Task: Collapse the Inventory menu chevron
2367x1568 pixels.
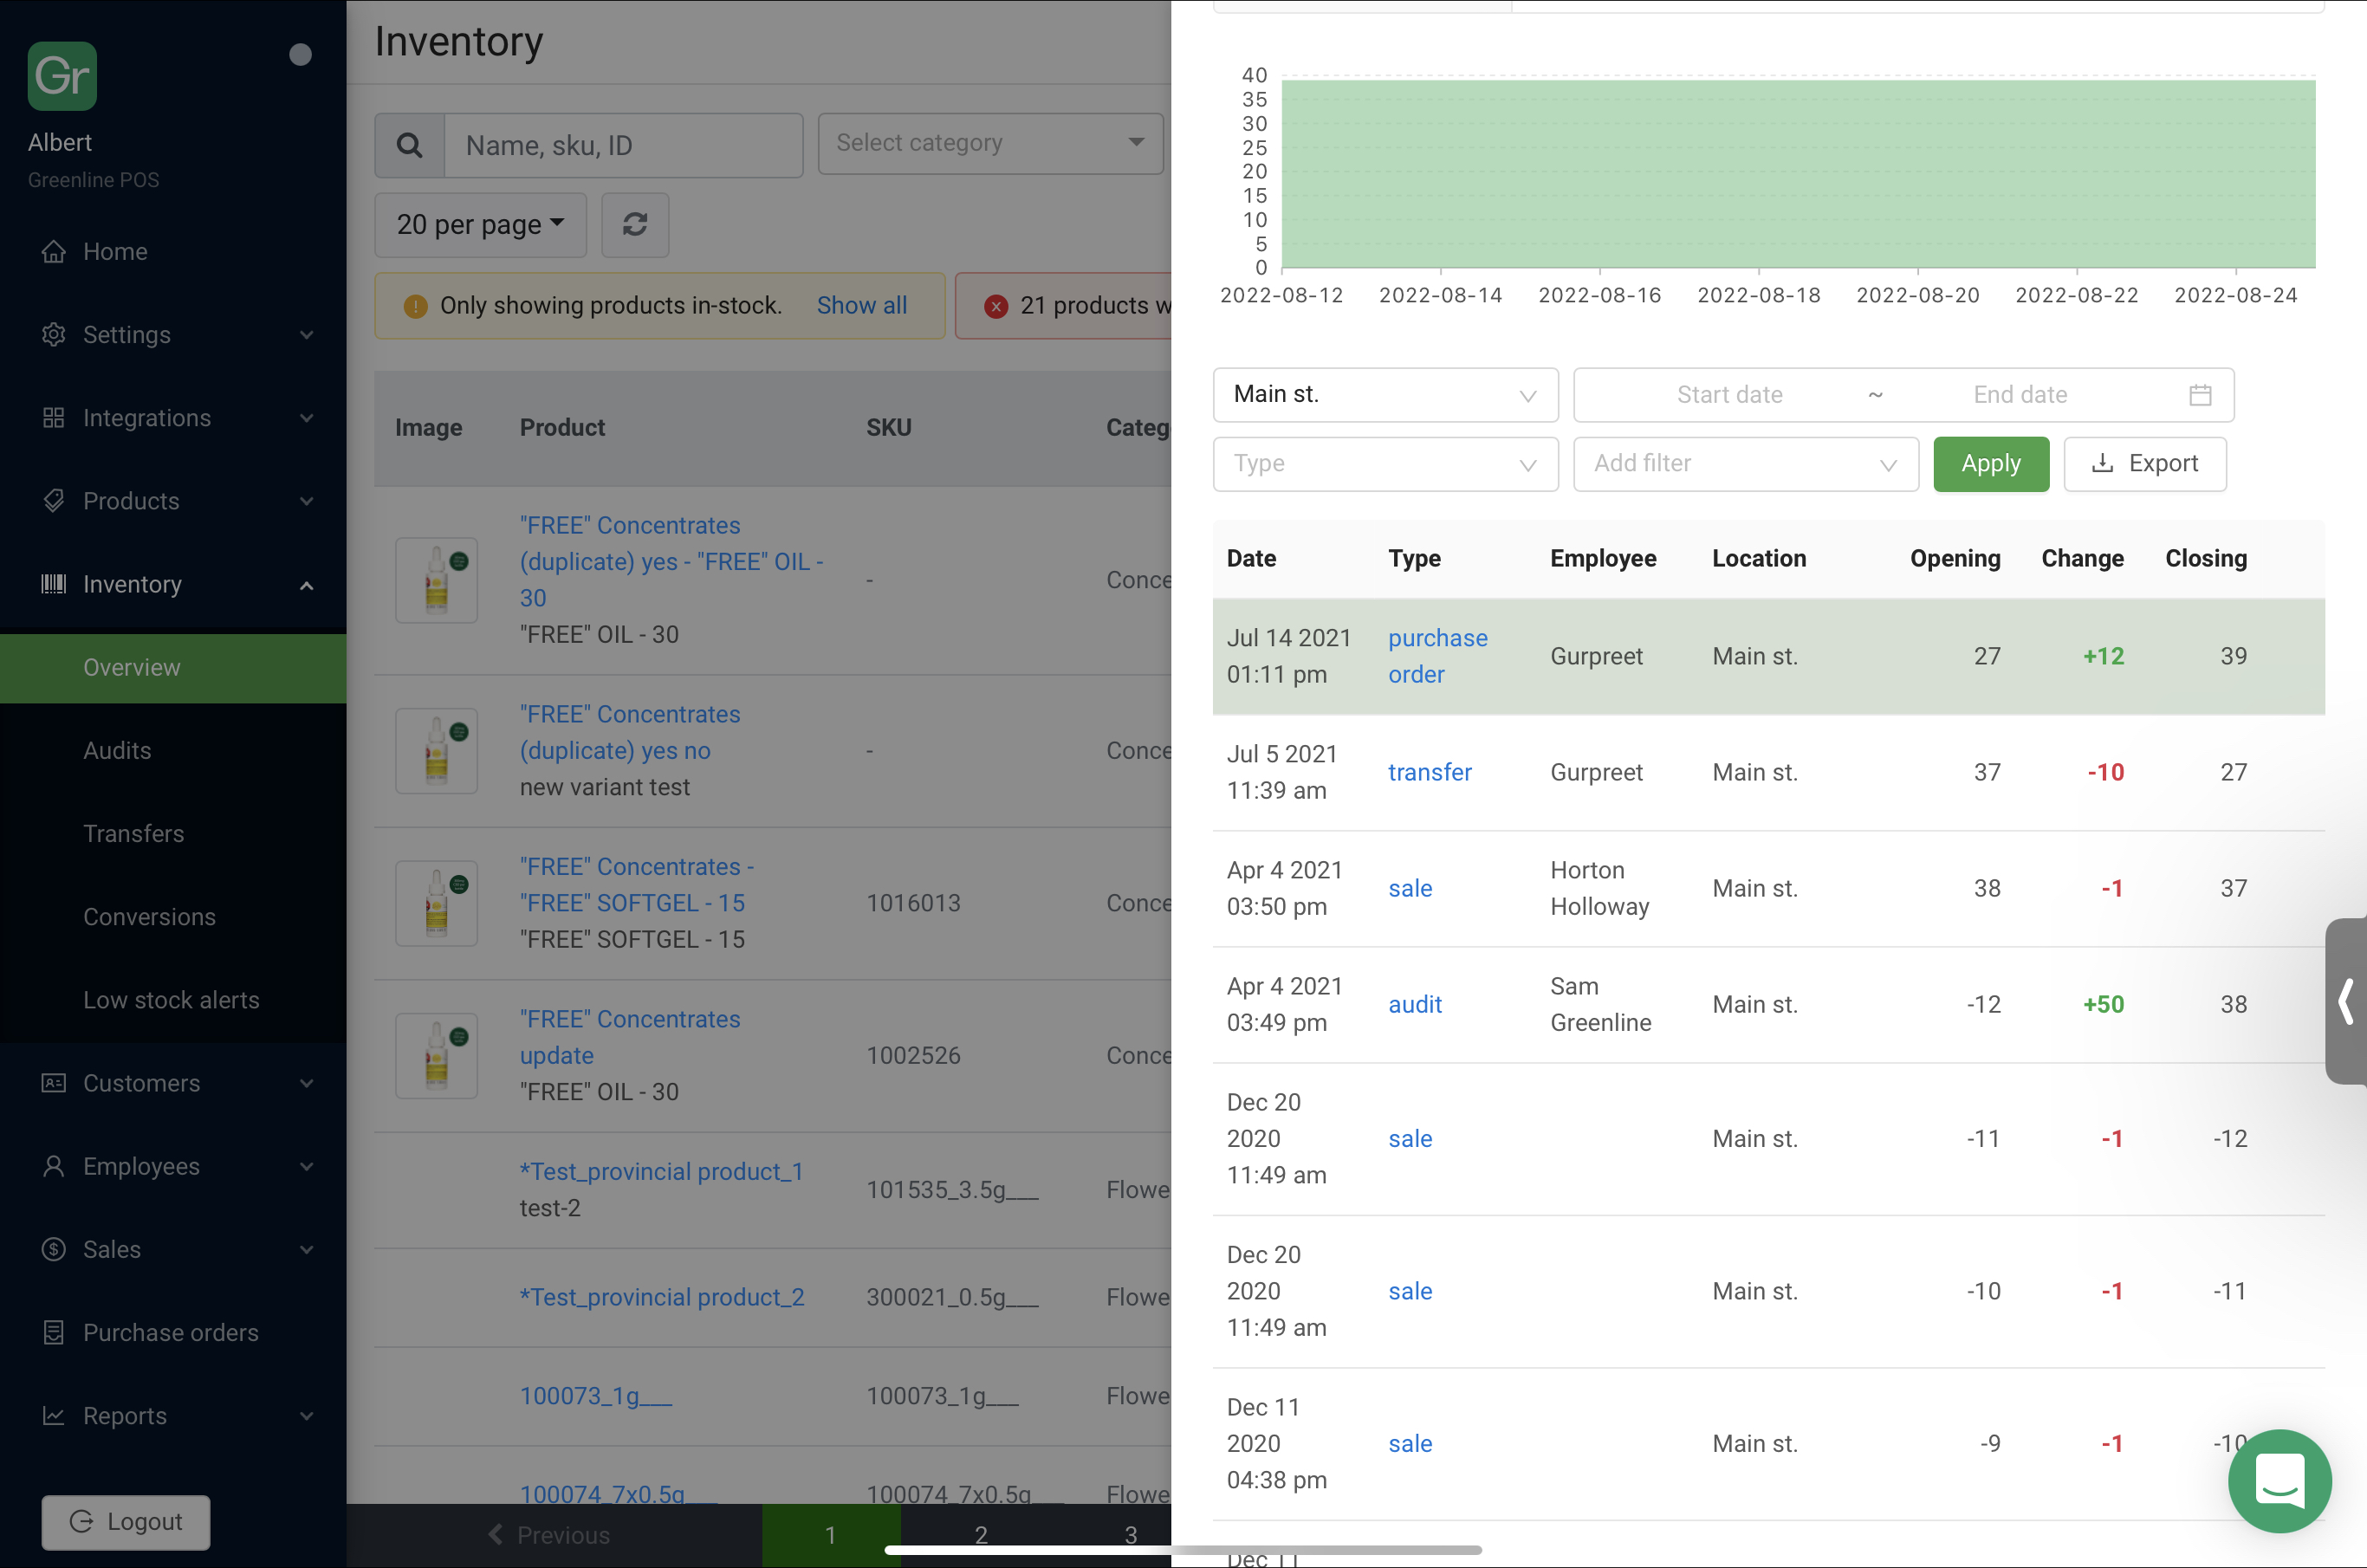Action: 307,585
